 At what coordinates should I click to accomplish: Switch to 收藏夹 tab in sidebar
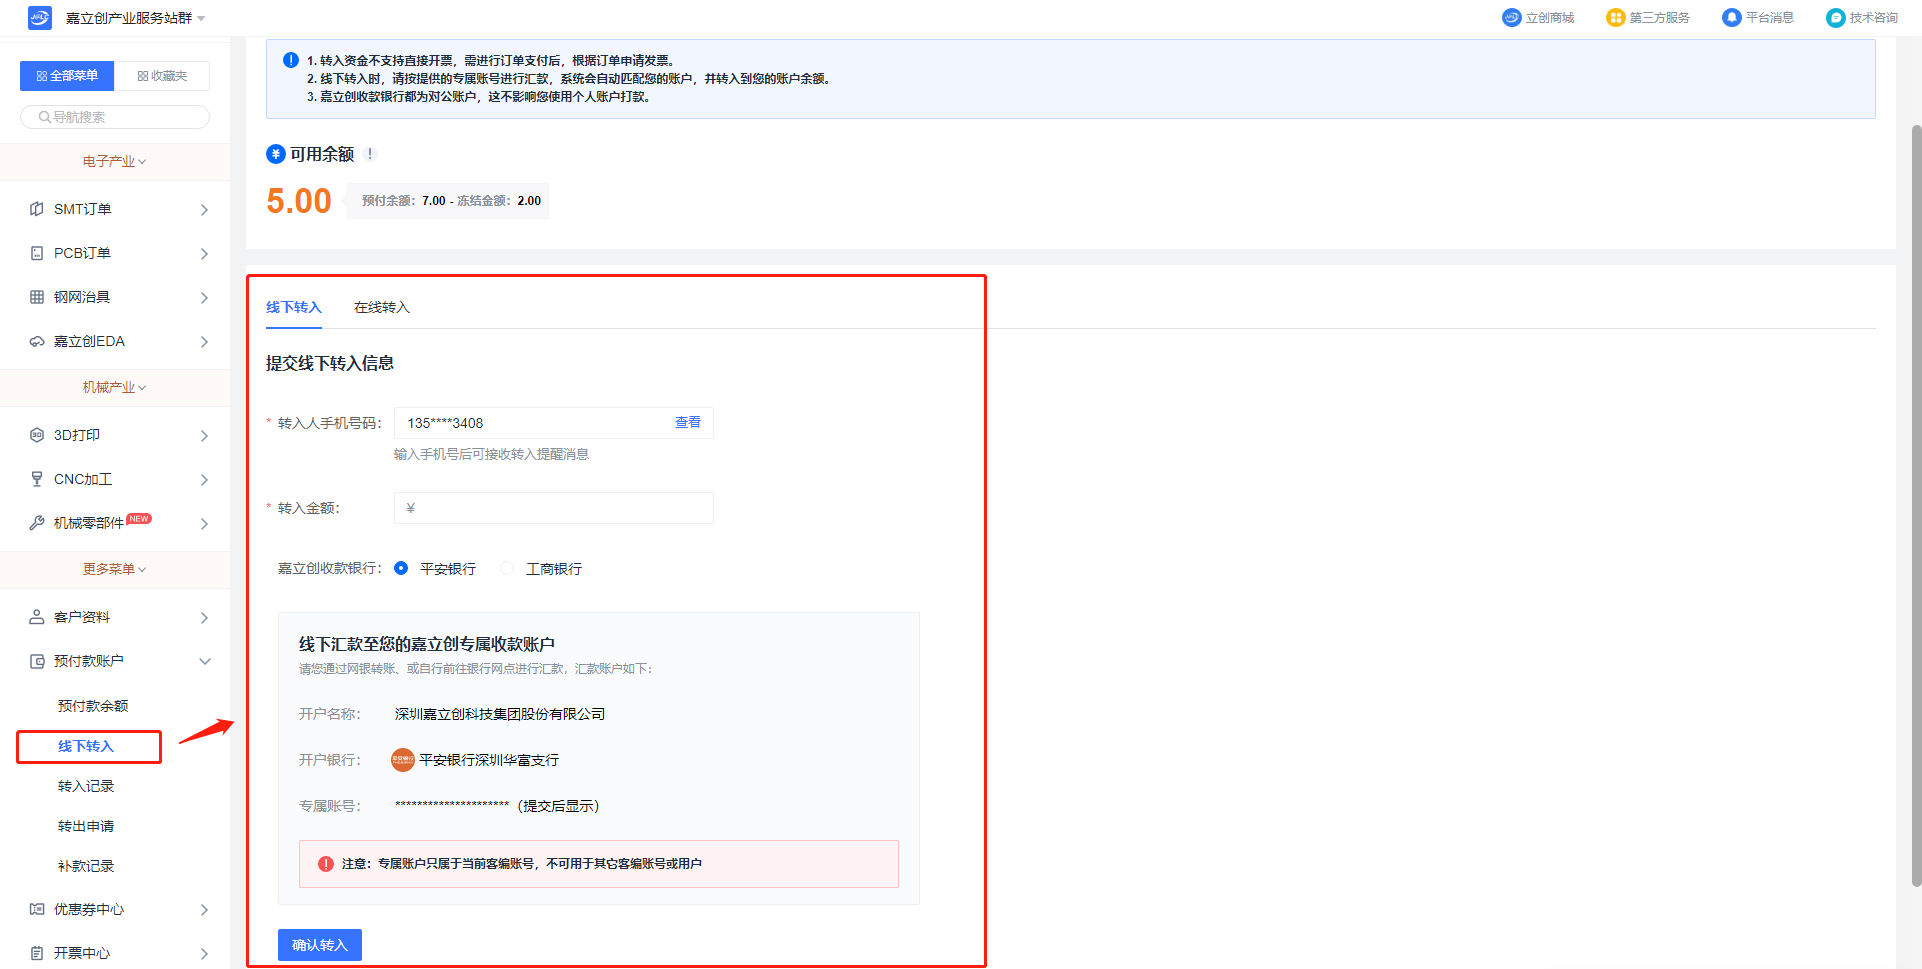click(x=162, y=76)
